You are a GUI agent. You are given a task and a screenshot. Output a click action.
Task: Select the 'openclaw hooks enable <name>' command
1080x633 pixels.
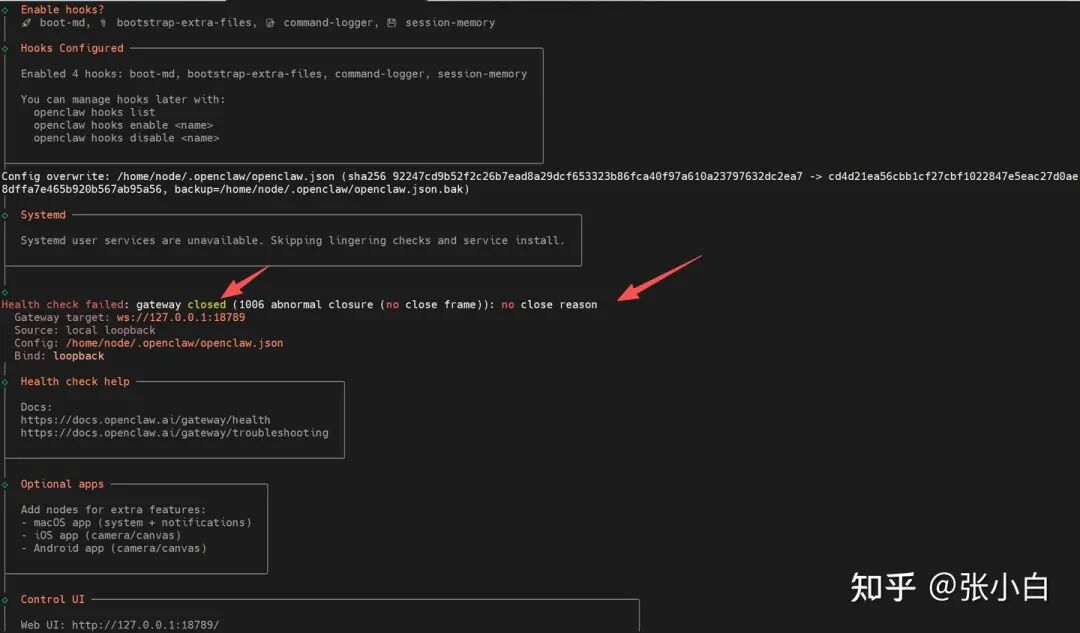123,125
